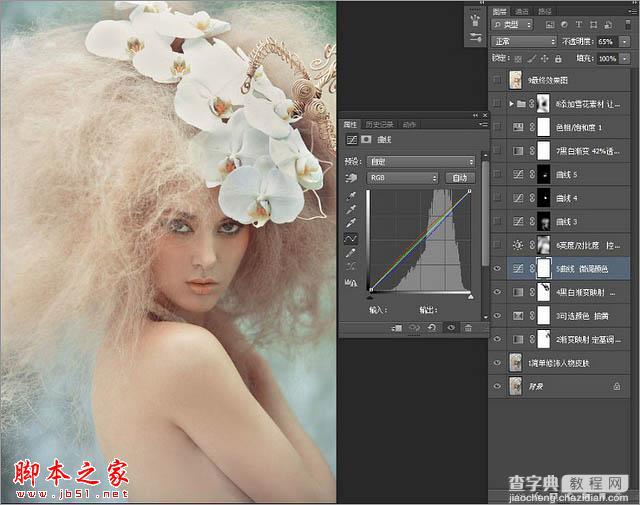Viewport: 640px width, 505px height.
Task: Hide the 4黑白渐变映射 layer
Action: [498, 292]
